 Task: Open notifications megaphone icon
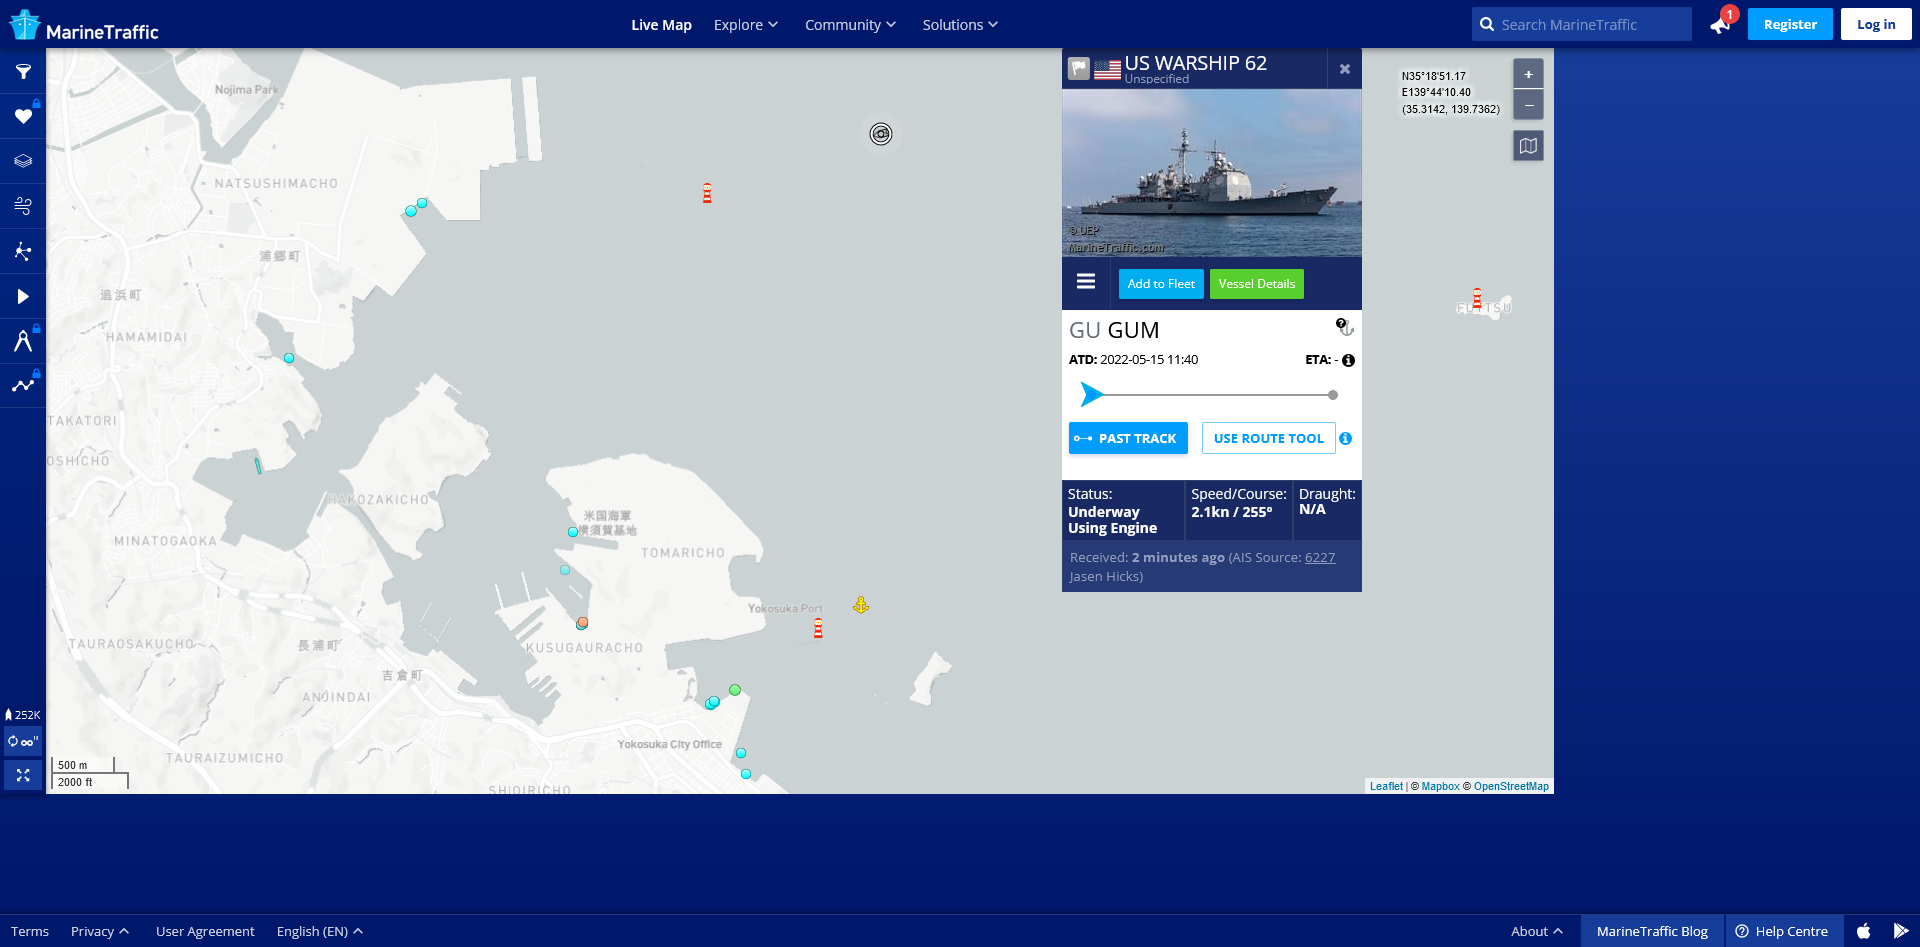point(1720,24)
